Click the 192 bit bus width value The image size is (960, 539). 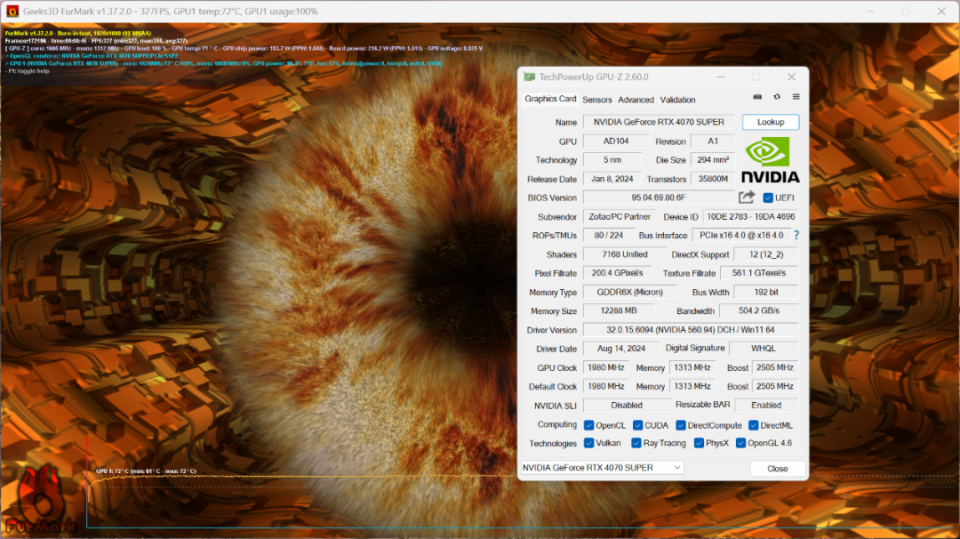point(766,292)
